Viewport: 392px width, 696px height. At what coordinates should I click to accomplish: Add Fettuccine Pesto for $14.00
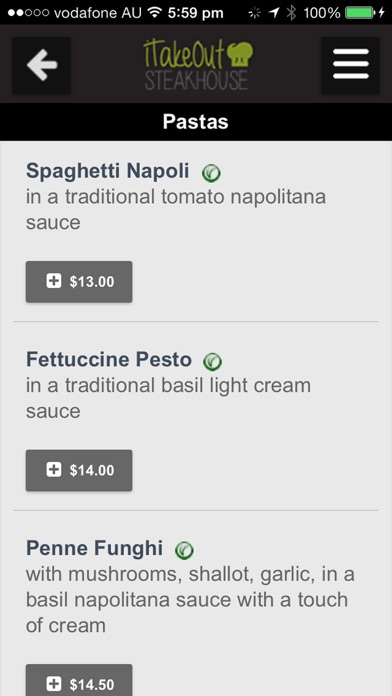click(79, 471)
